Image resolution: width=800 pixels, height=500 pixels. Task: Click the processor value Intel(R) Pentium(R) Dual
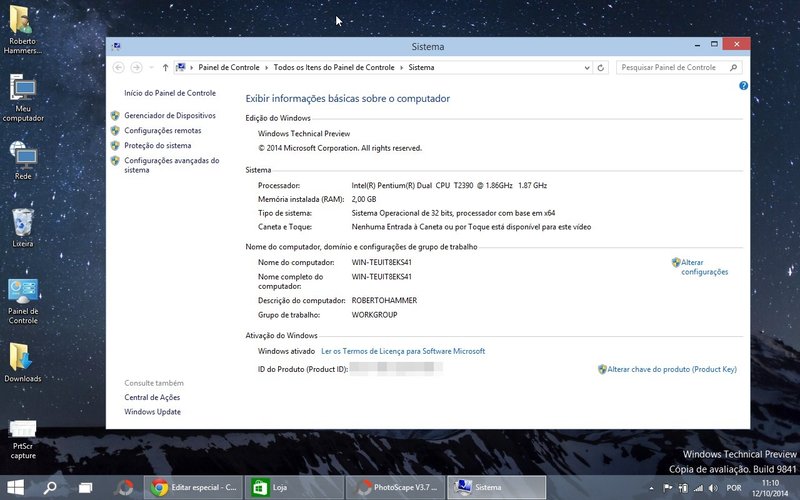pyautogui.click(x=449, y=185)
